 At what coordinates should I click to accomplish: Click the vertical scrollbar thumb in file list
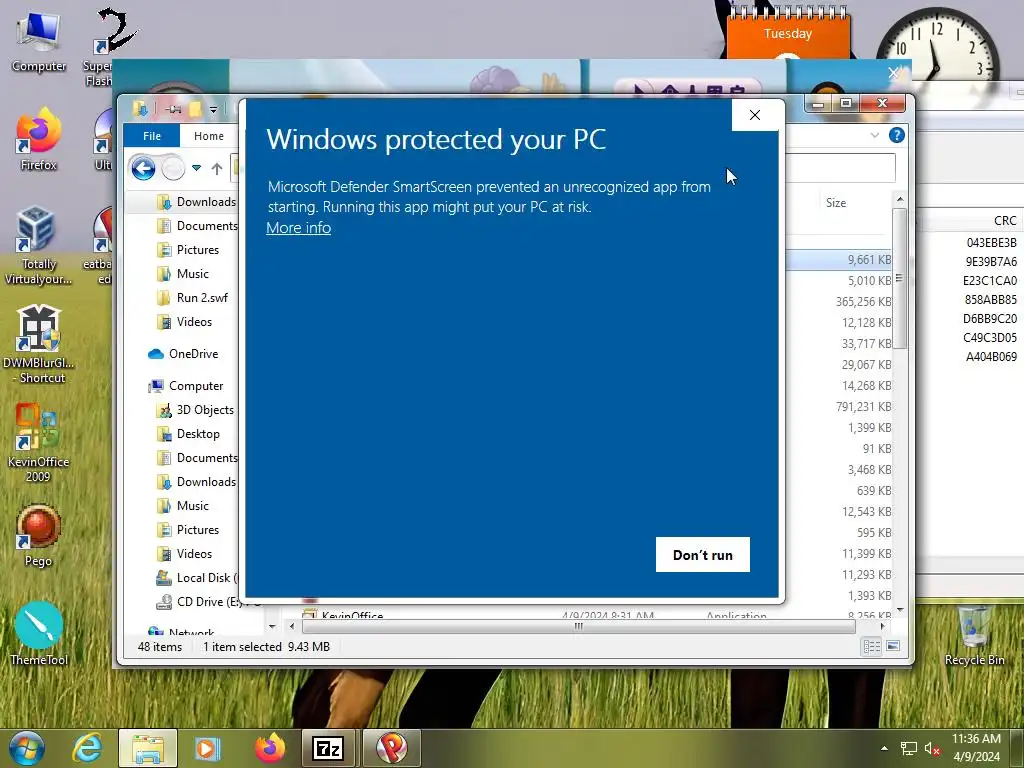pyautogui.click(x=899, y=279)
